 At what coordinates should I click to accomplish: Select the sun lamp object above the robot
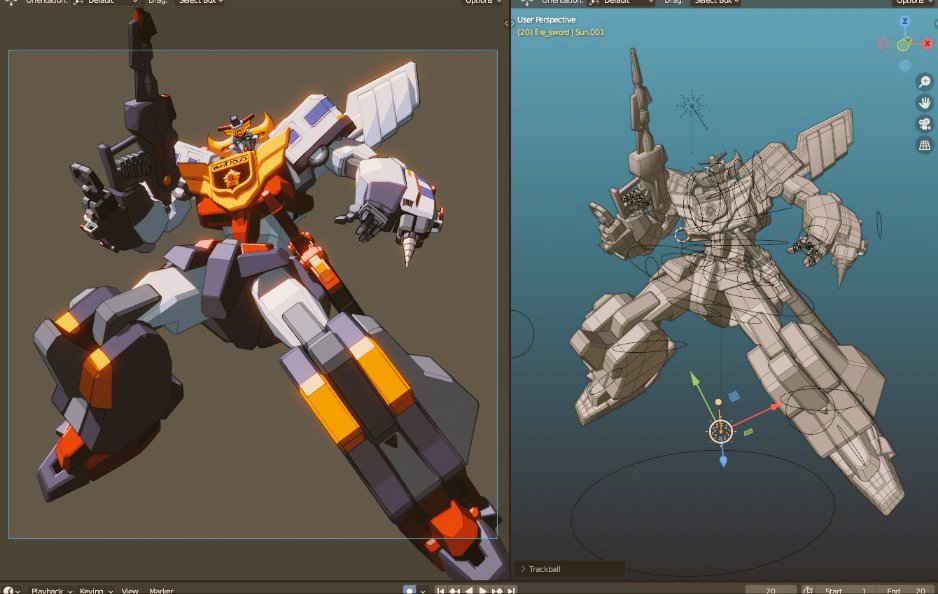pos(692,106)
